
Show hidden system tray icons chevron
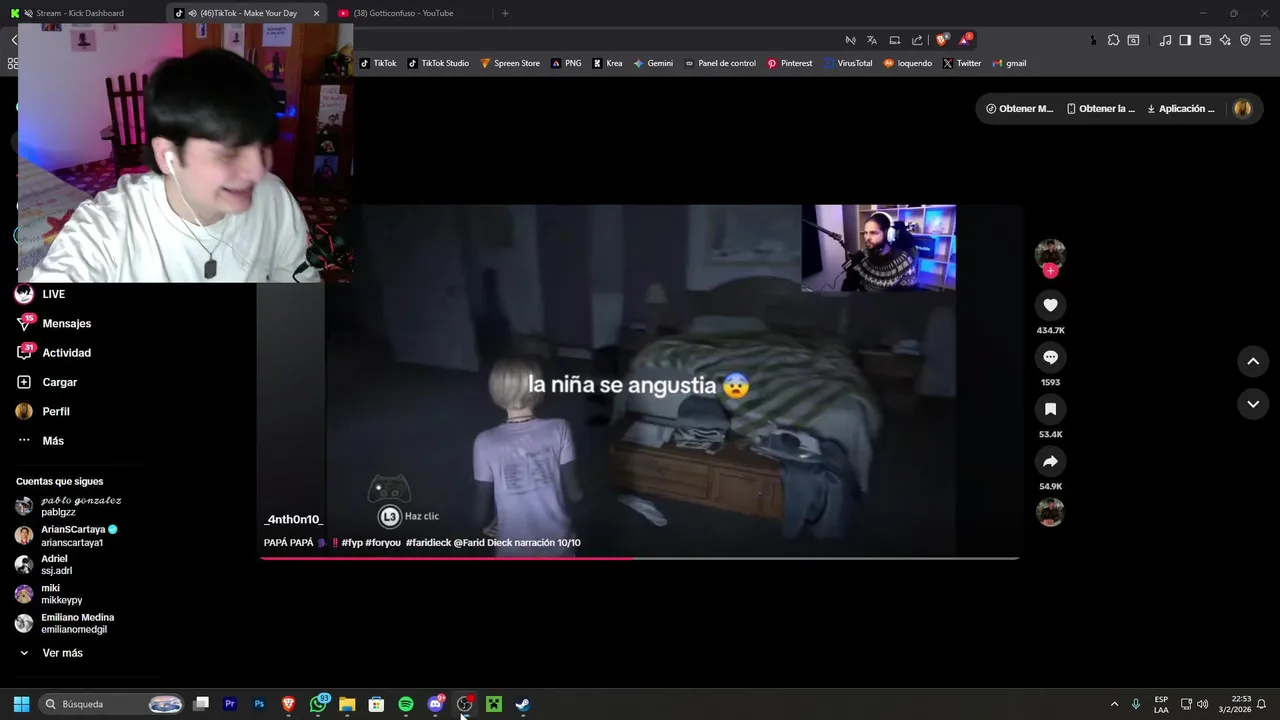(1114, 704)
